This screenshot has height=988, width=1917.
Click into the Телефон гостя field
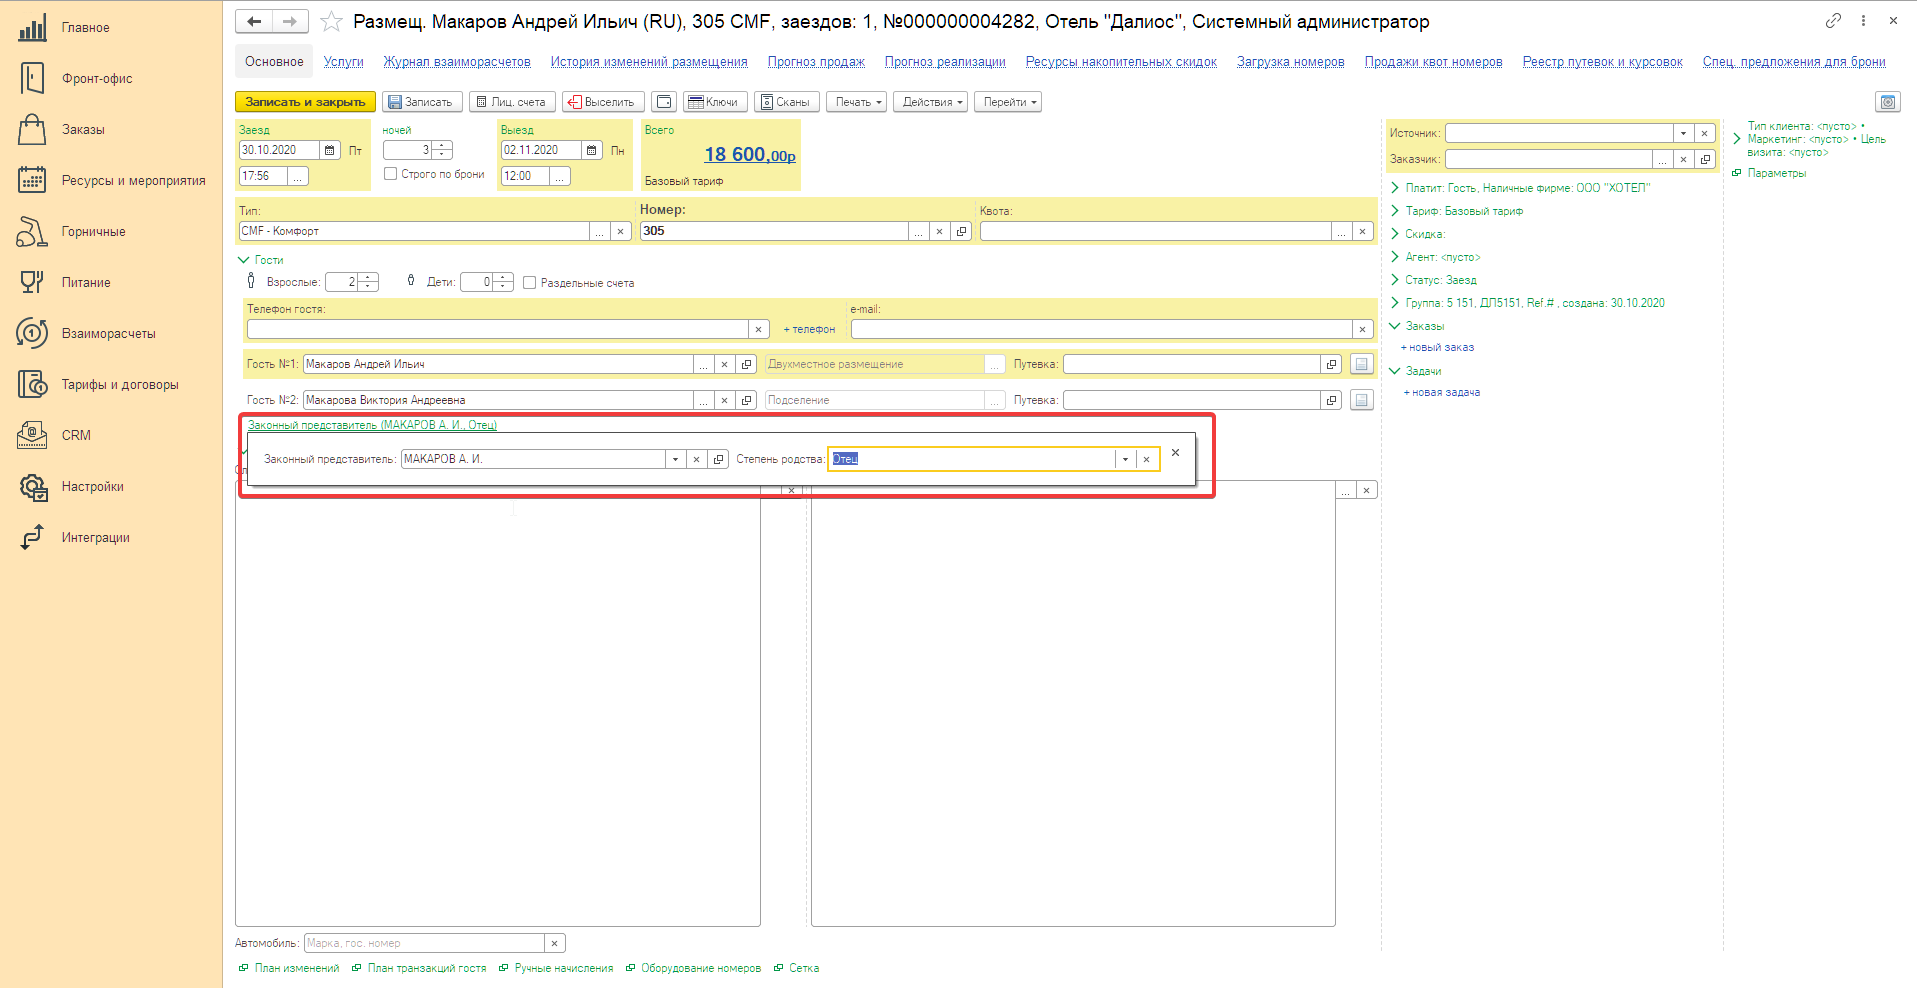click(497, 329)
